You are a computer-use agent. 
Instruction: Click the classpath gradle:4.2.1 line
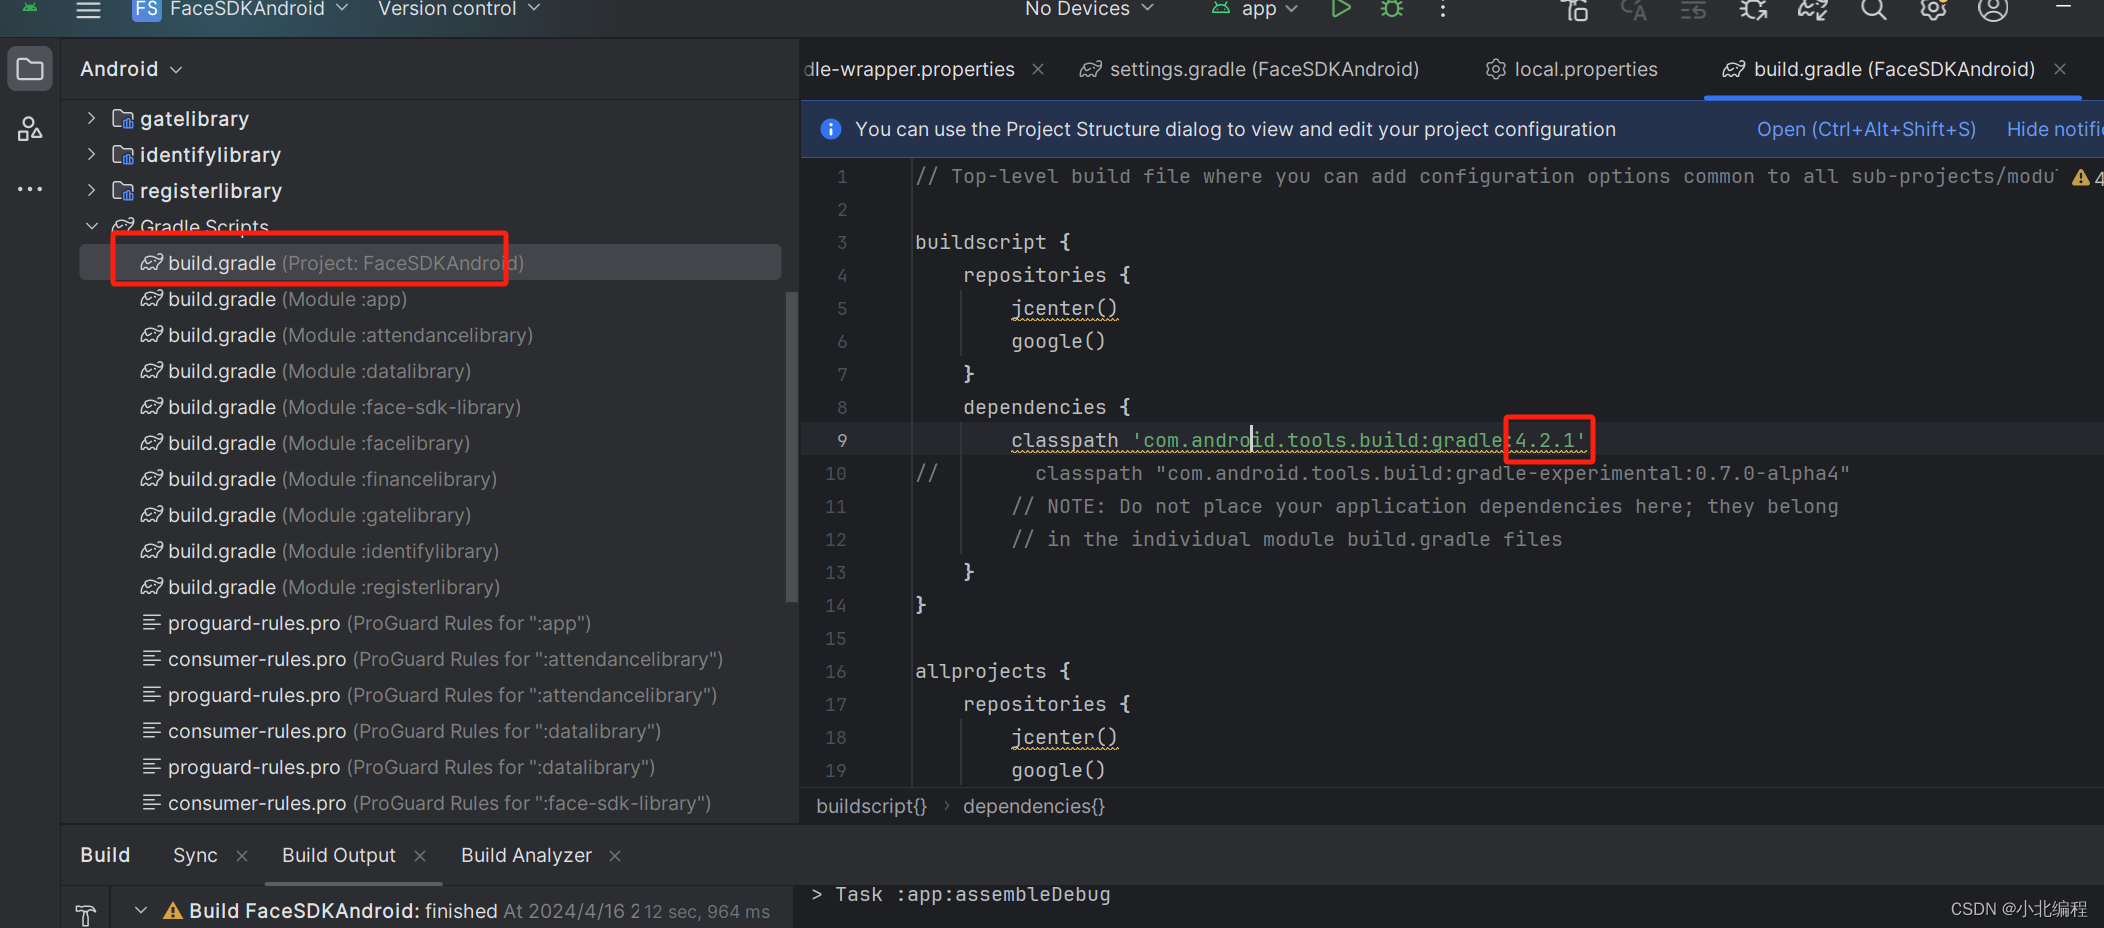point(1298,440)
